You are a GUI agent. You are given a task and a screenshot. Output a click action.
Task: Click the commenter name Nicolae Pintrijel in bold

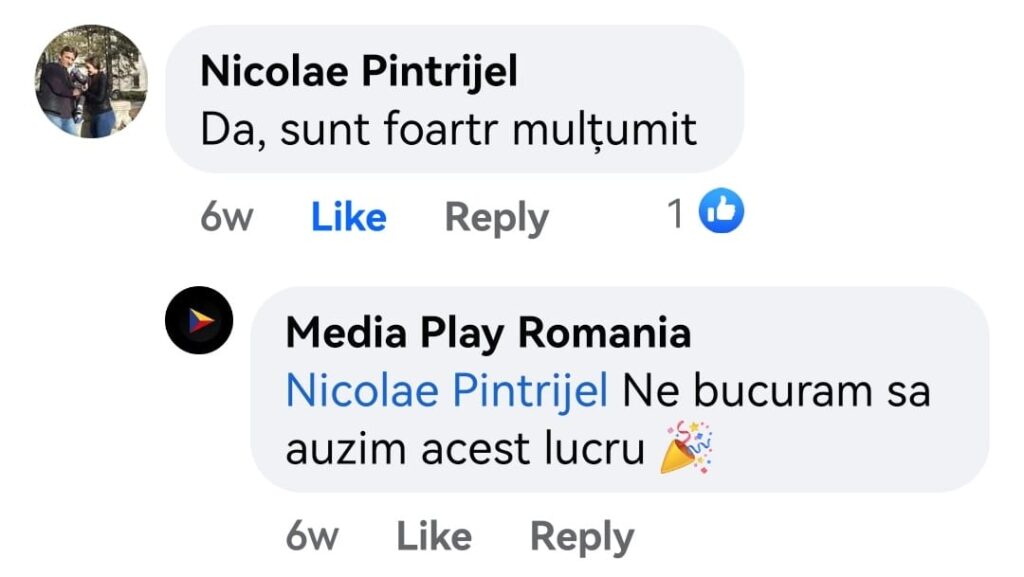[359, 71]
